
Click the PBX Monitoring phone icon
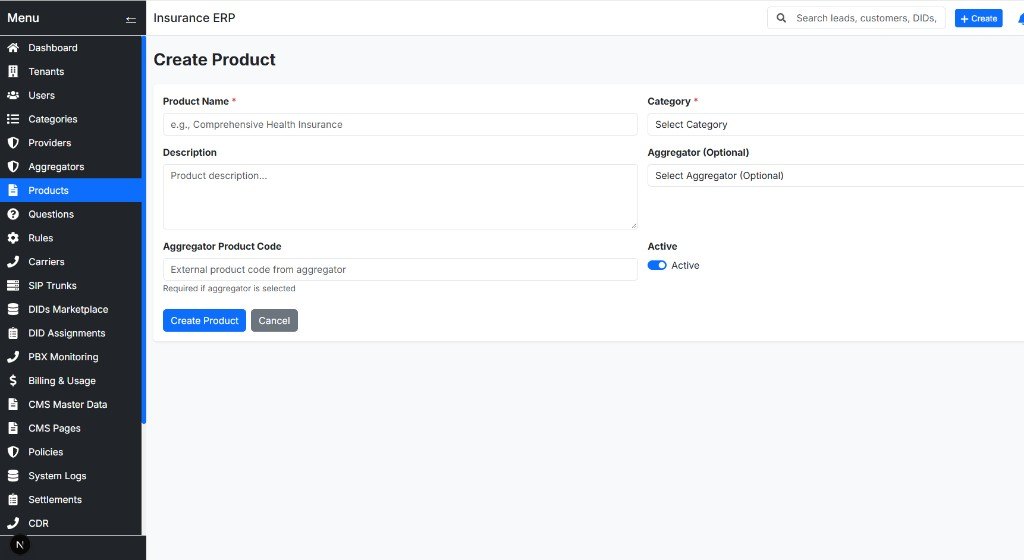[13, 357]
